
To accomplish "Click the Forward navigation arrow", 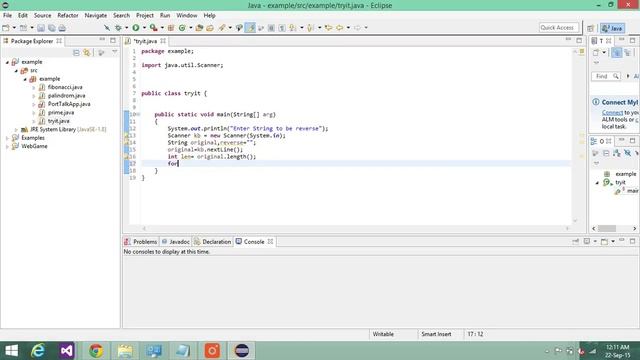I will (x=357, y=28).
